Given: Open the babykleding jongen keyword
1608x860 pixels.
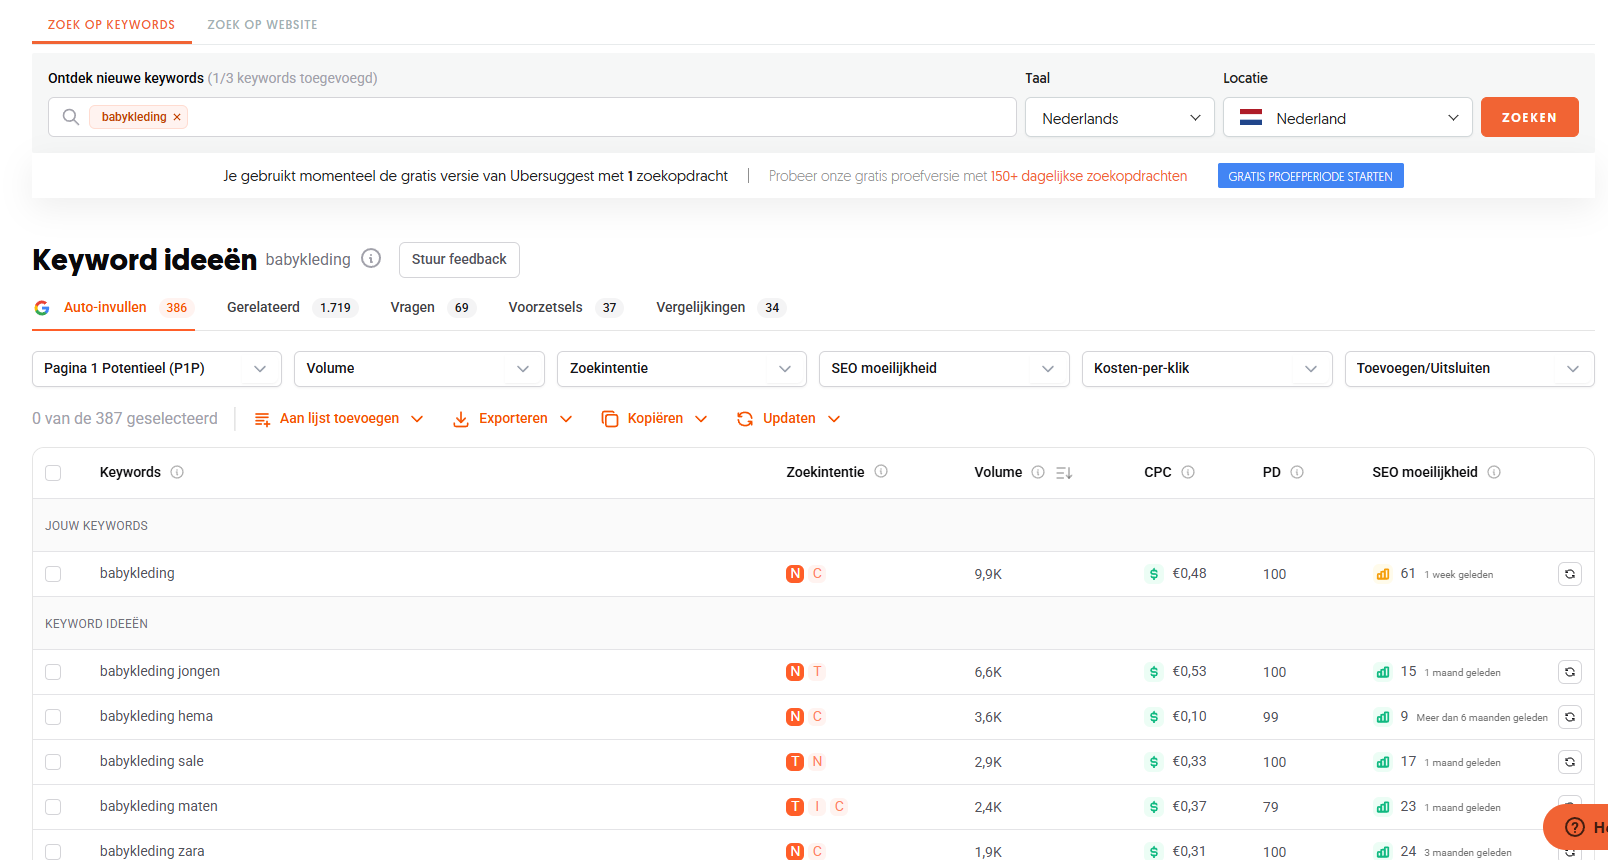Looking at the screenshot, I should tap(160, 671).
